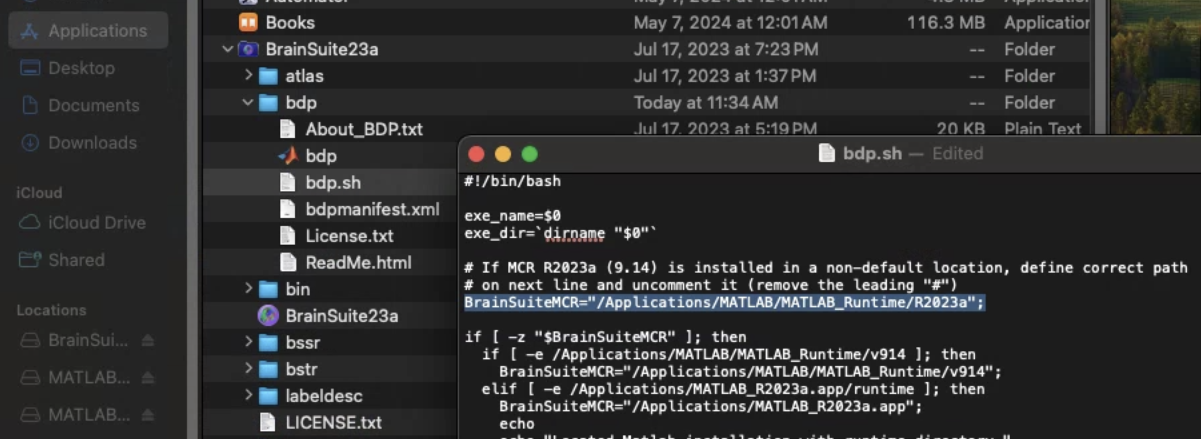The height and width of the screenshot is (439, 1201).
Task: Go to Downloads in the sidebar
Action: pos(92,143)
